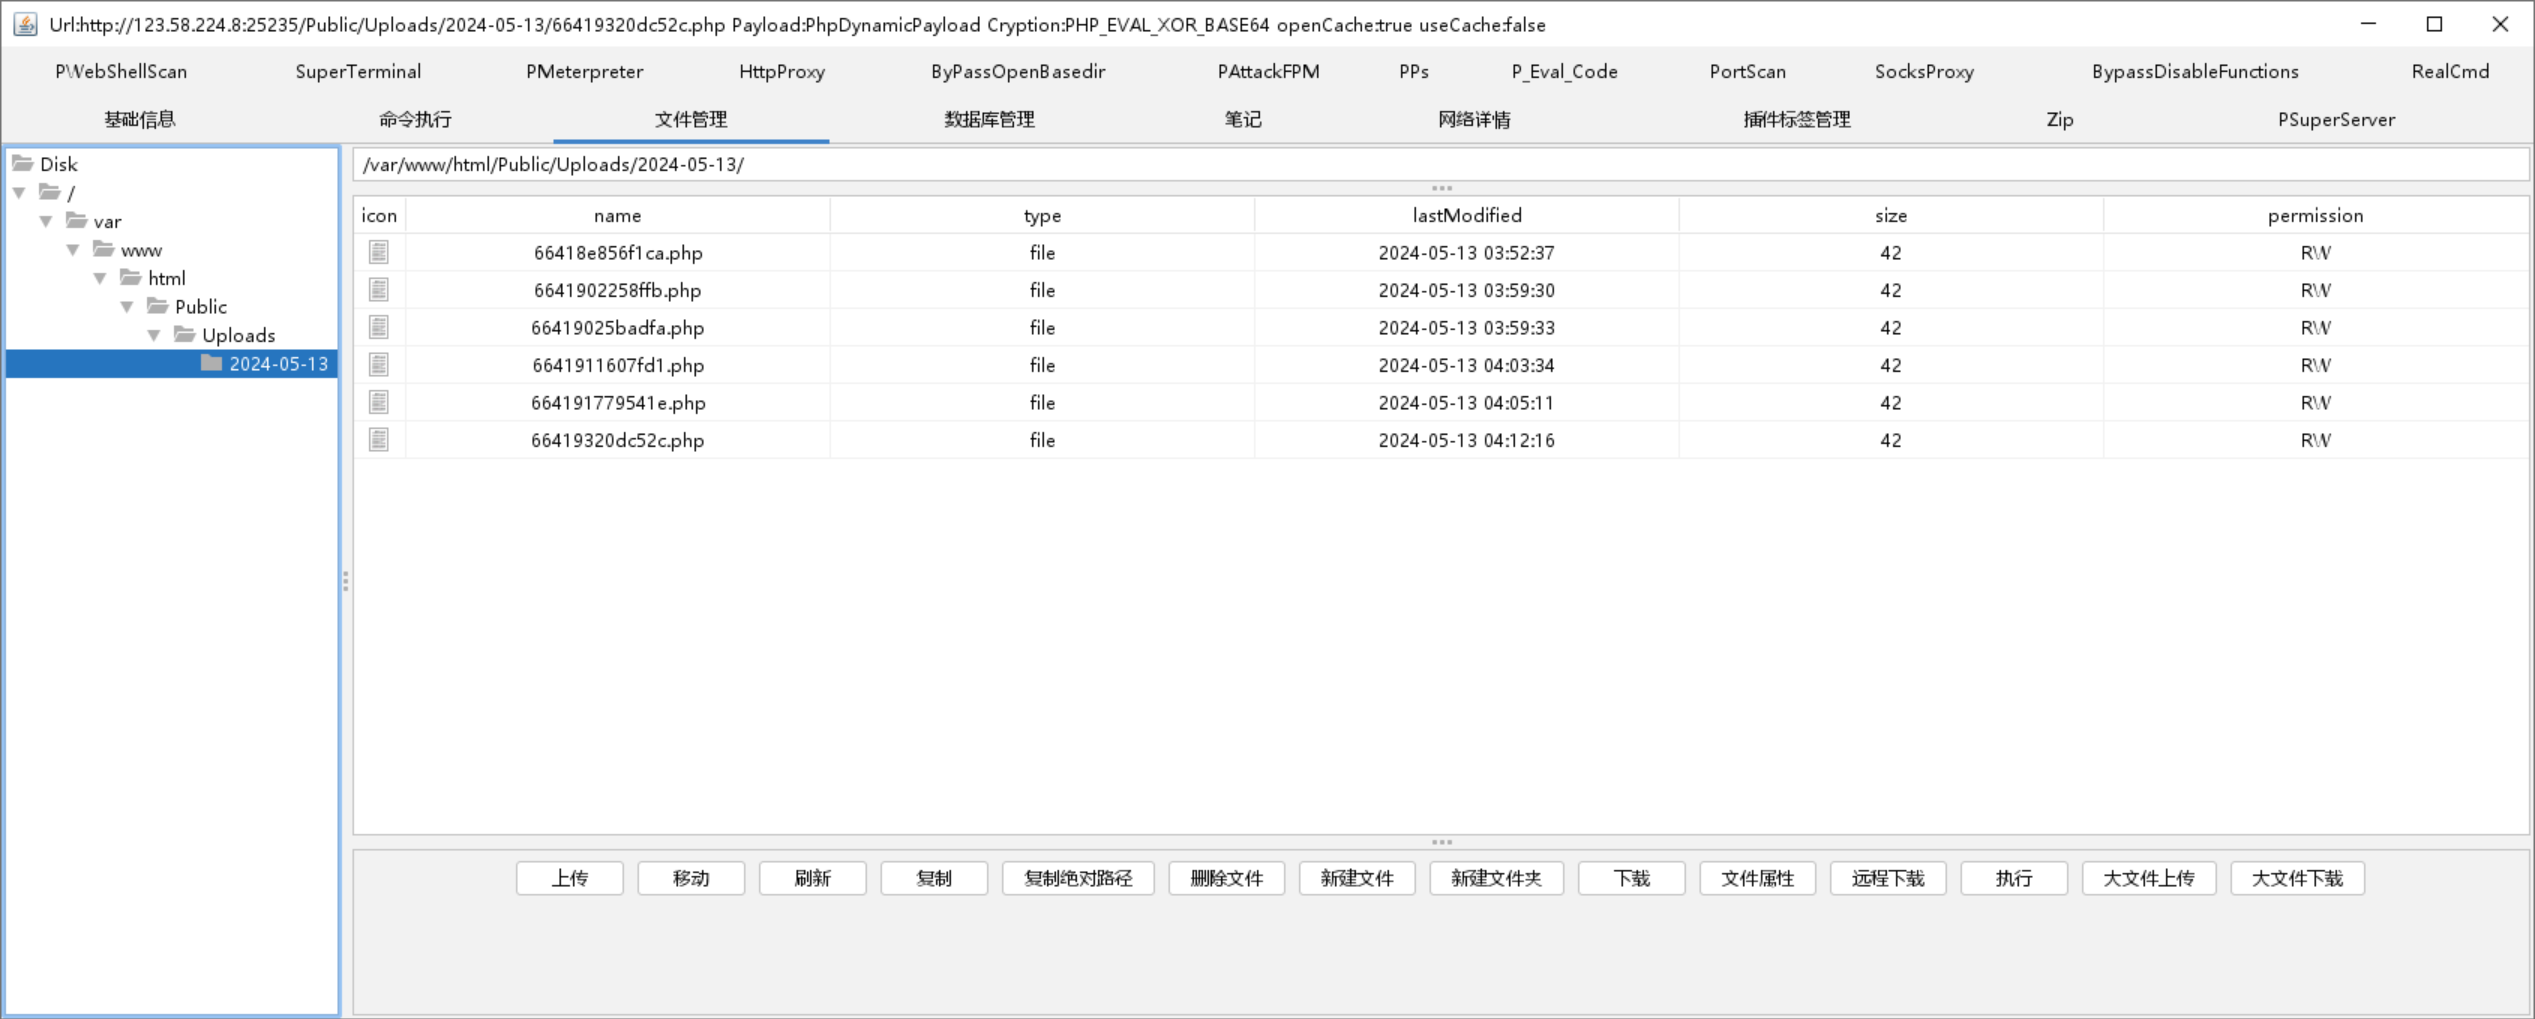Click the 新建文件夹 button
The width and height of the screenshot is (2535, 1019).
[x=1496, y=878]
